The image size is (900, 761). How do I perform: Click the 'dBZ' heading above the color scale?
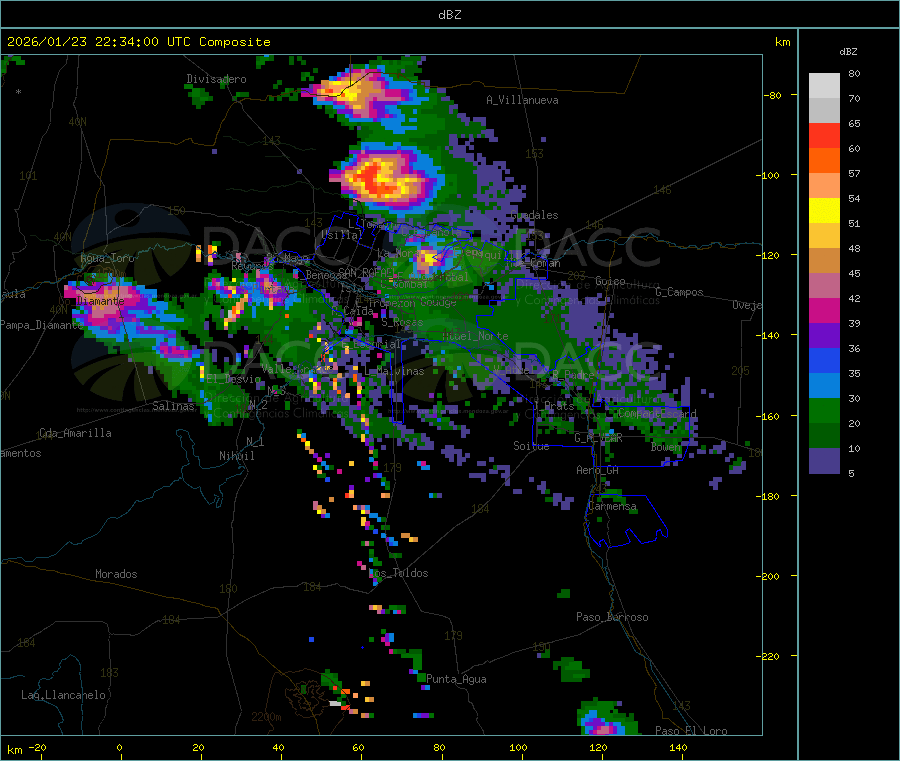pyautogui.click(x=848, y=52)
